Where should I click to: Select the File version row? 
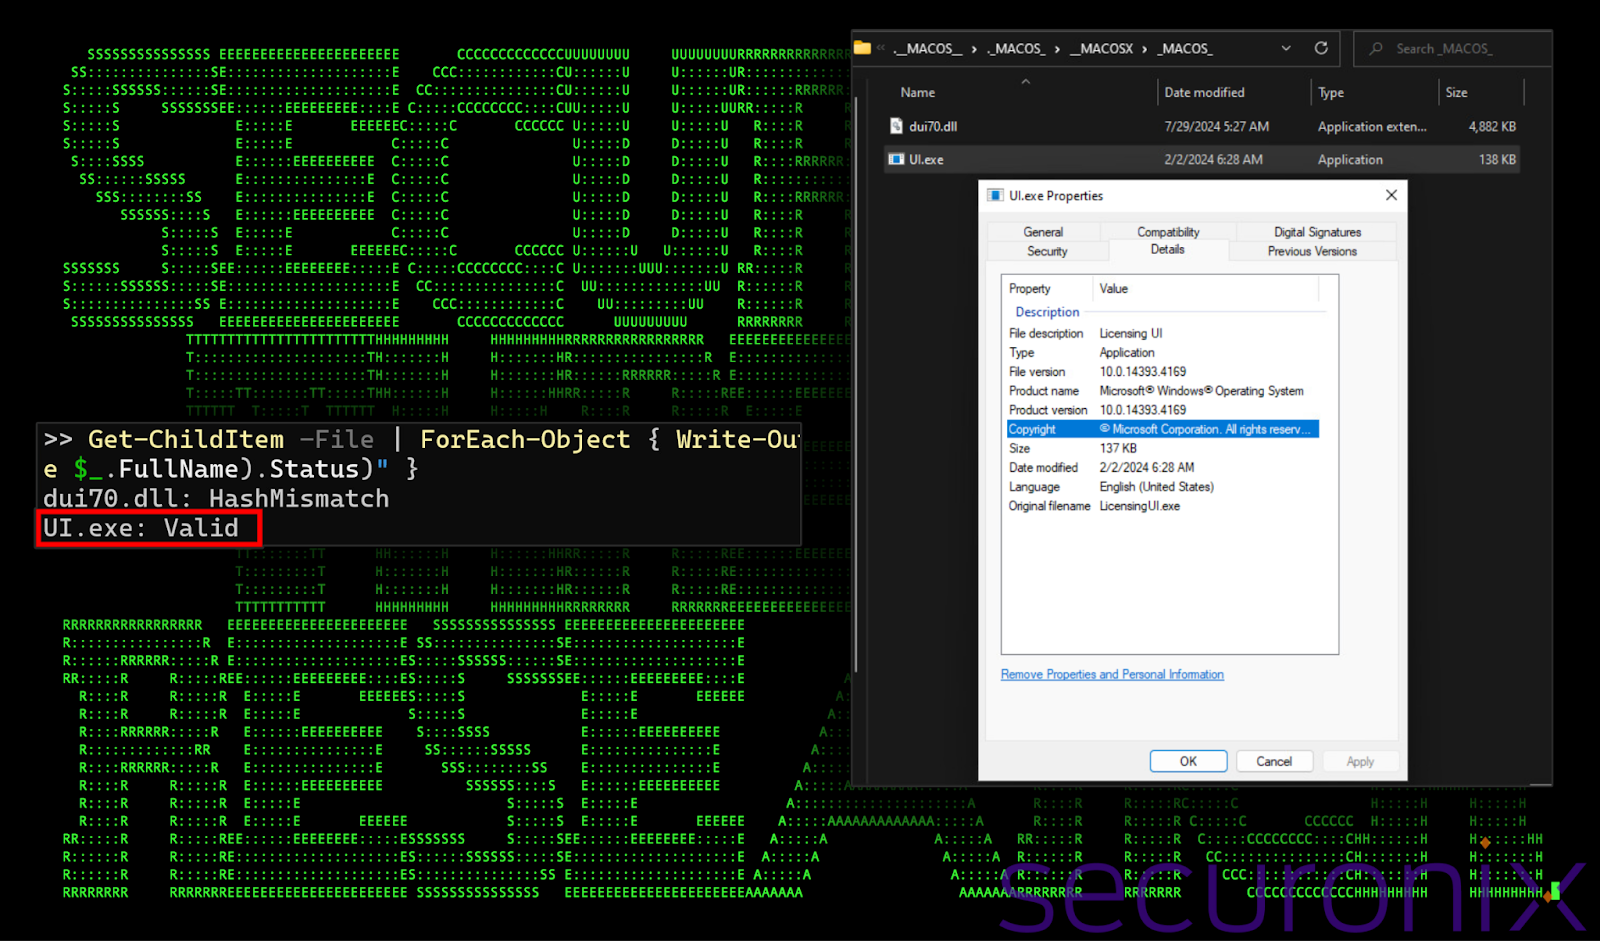tap(1163, 372)
